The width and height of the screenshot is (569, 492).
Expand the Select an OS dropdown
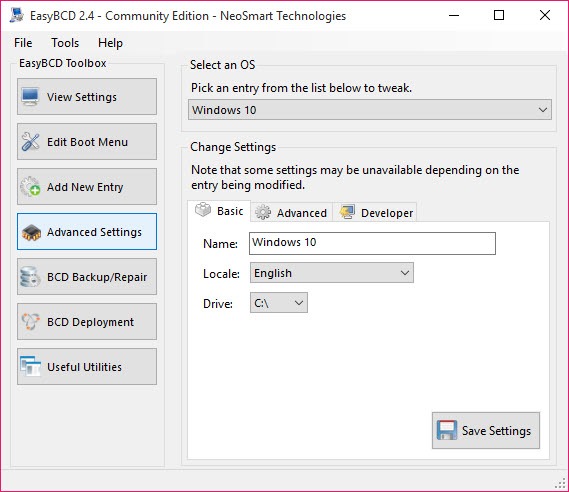(x=370, y=110)
